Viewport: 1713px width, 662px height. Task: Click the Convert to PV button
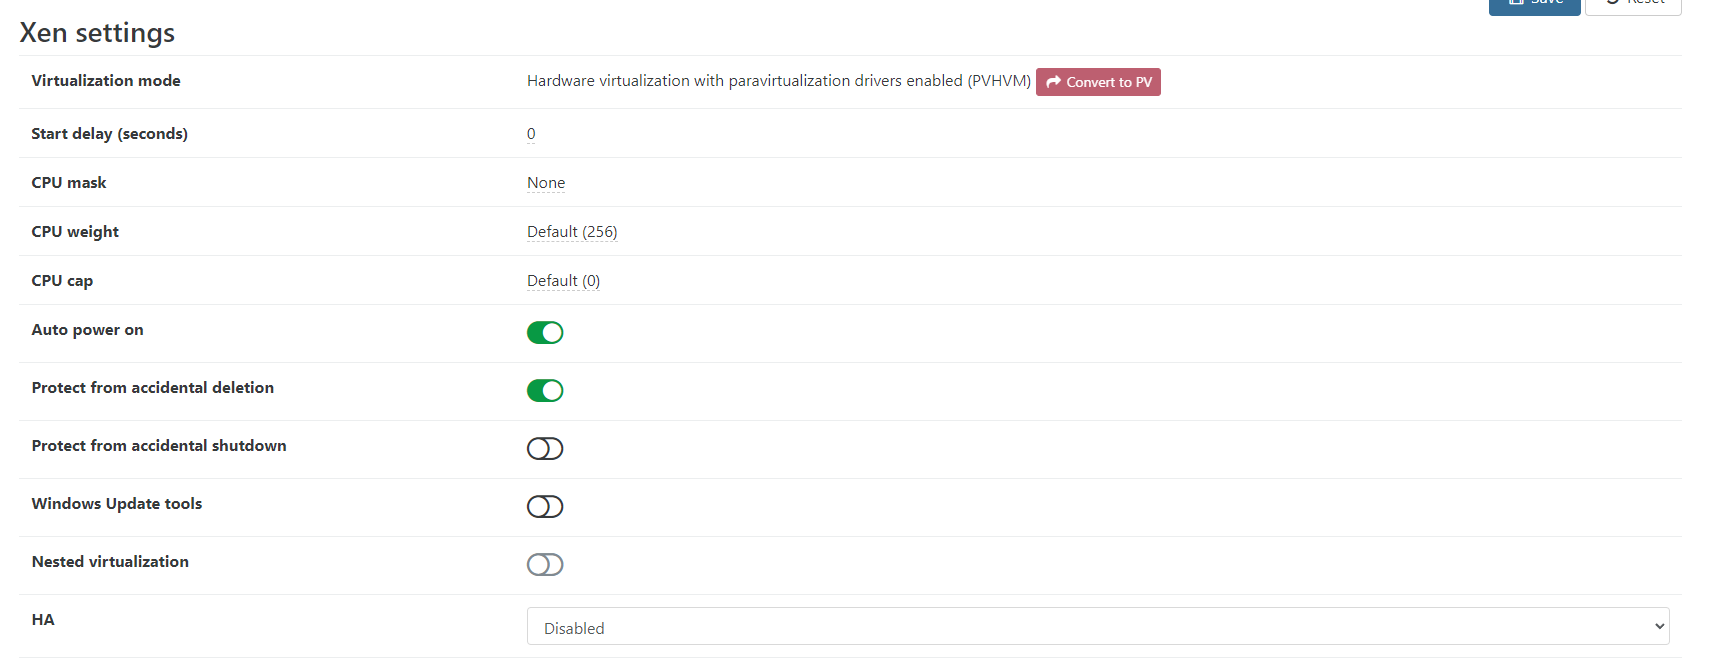tap(1098, 82)
